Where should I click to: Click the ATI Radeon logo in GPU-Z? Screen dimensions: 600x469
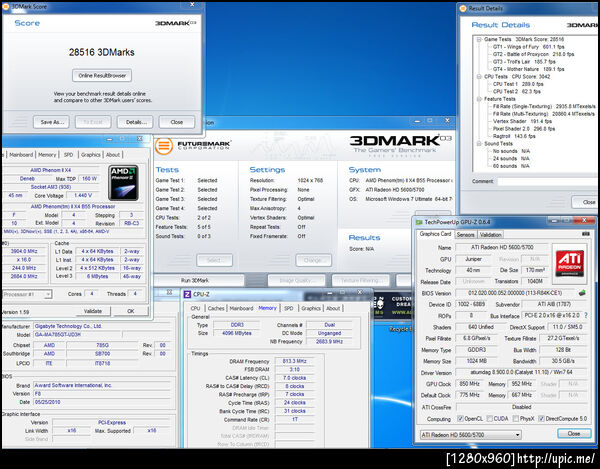569,263
